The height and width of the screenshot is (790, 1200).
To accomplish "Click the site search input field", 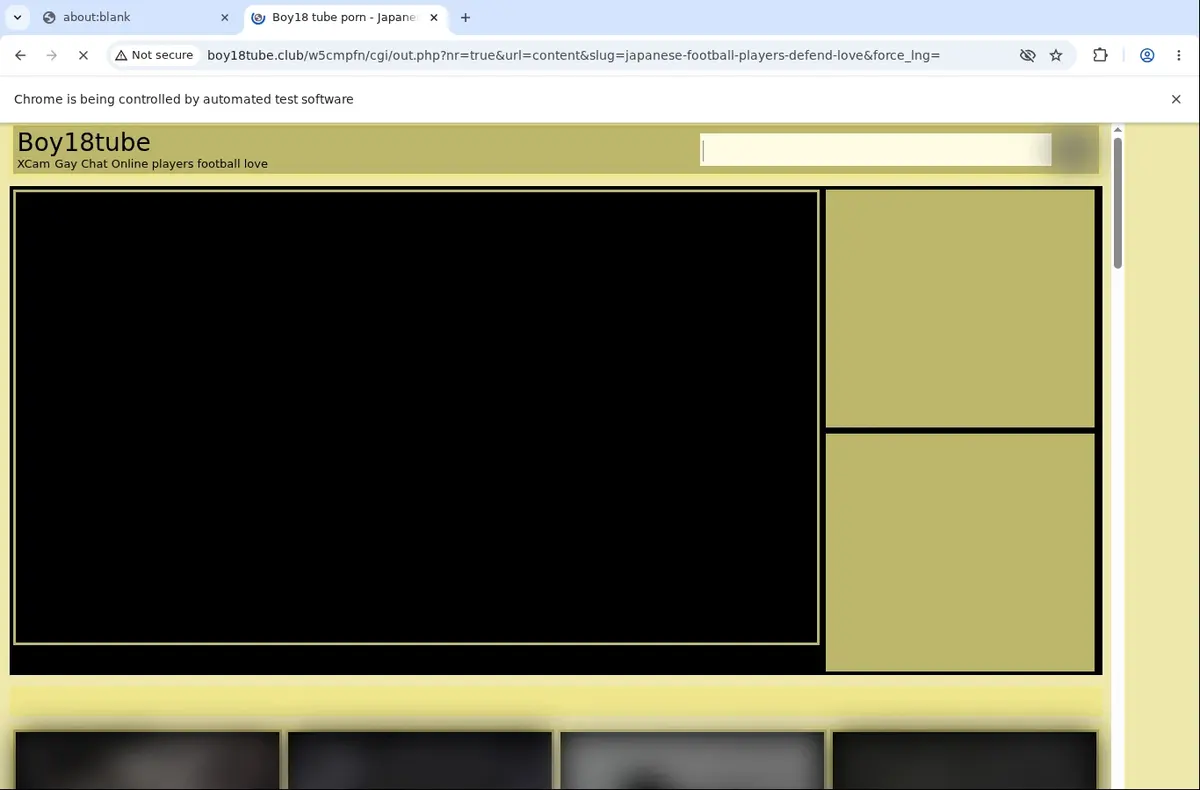I will coord(875,150).
